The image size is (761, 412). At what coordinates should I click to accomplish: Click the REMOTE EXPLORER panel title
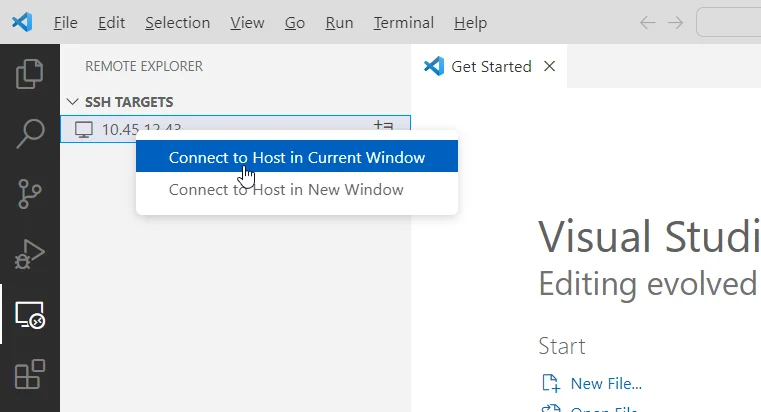[144, 66]
